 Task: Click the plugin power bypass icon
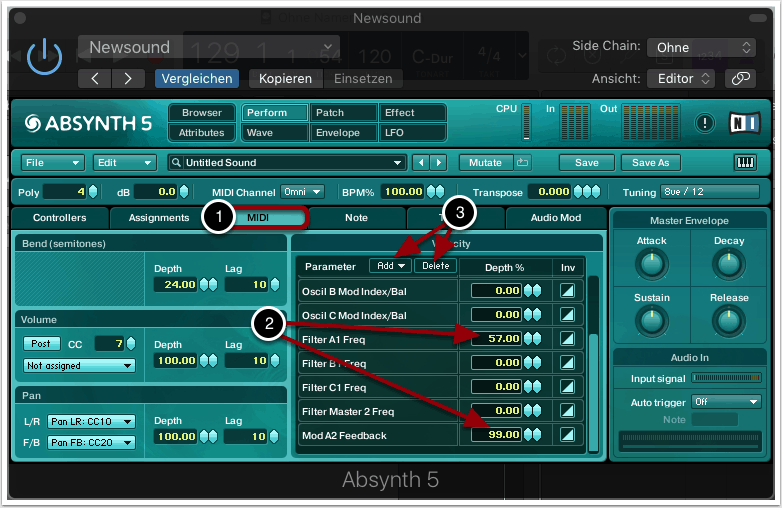coord(44,58)
